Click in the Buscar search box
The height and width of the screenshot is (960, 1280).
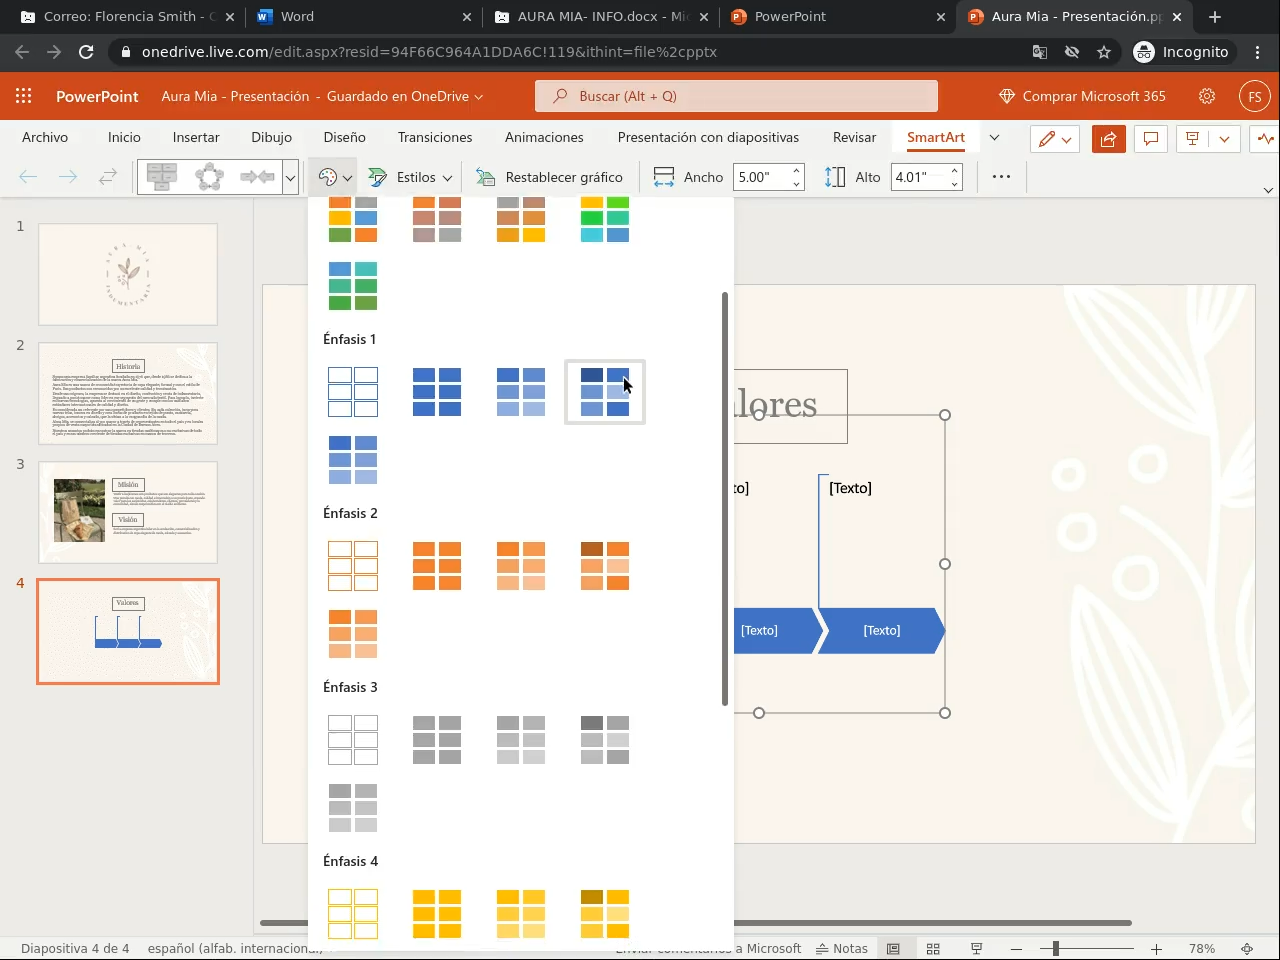(x=737, y=96)
